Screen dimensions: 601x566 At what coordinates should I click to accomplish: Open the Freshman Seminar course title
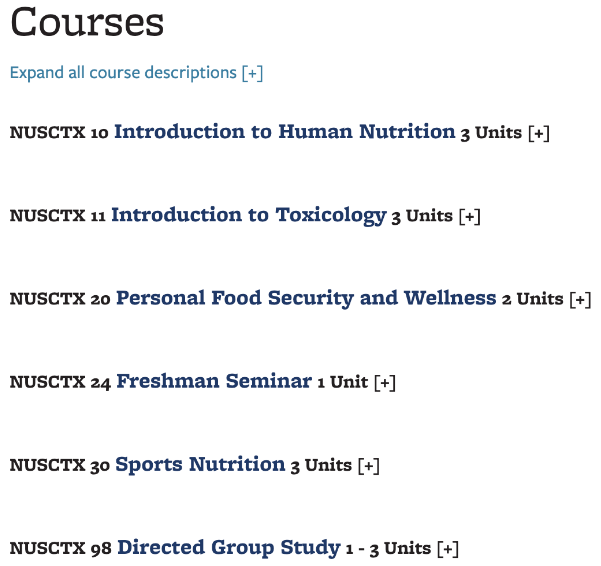tap(214, 381)
